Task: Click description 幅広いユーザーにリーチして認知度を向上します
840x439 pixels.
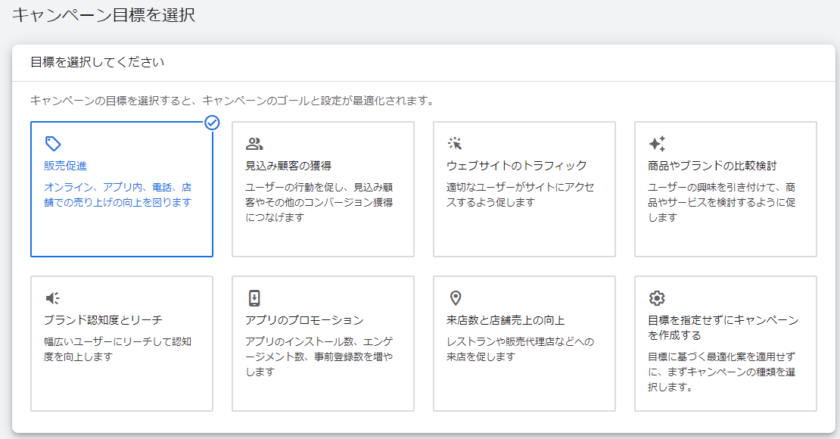Action: (118, 349)
